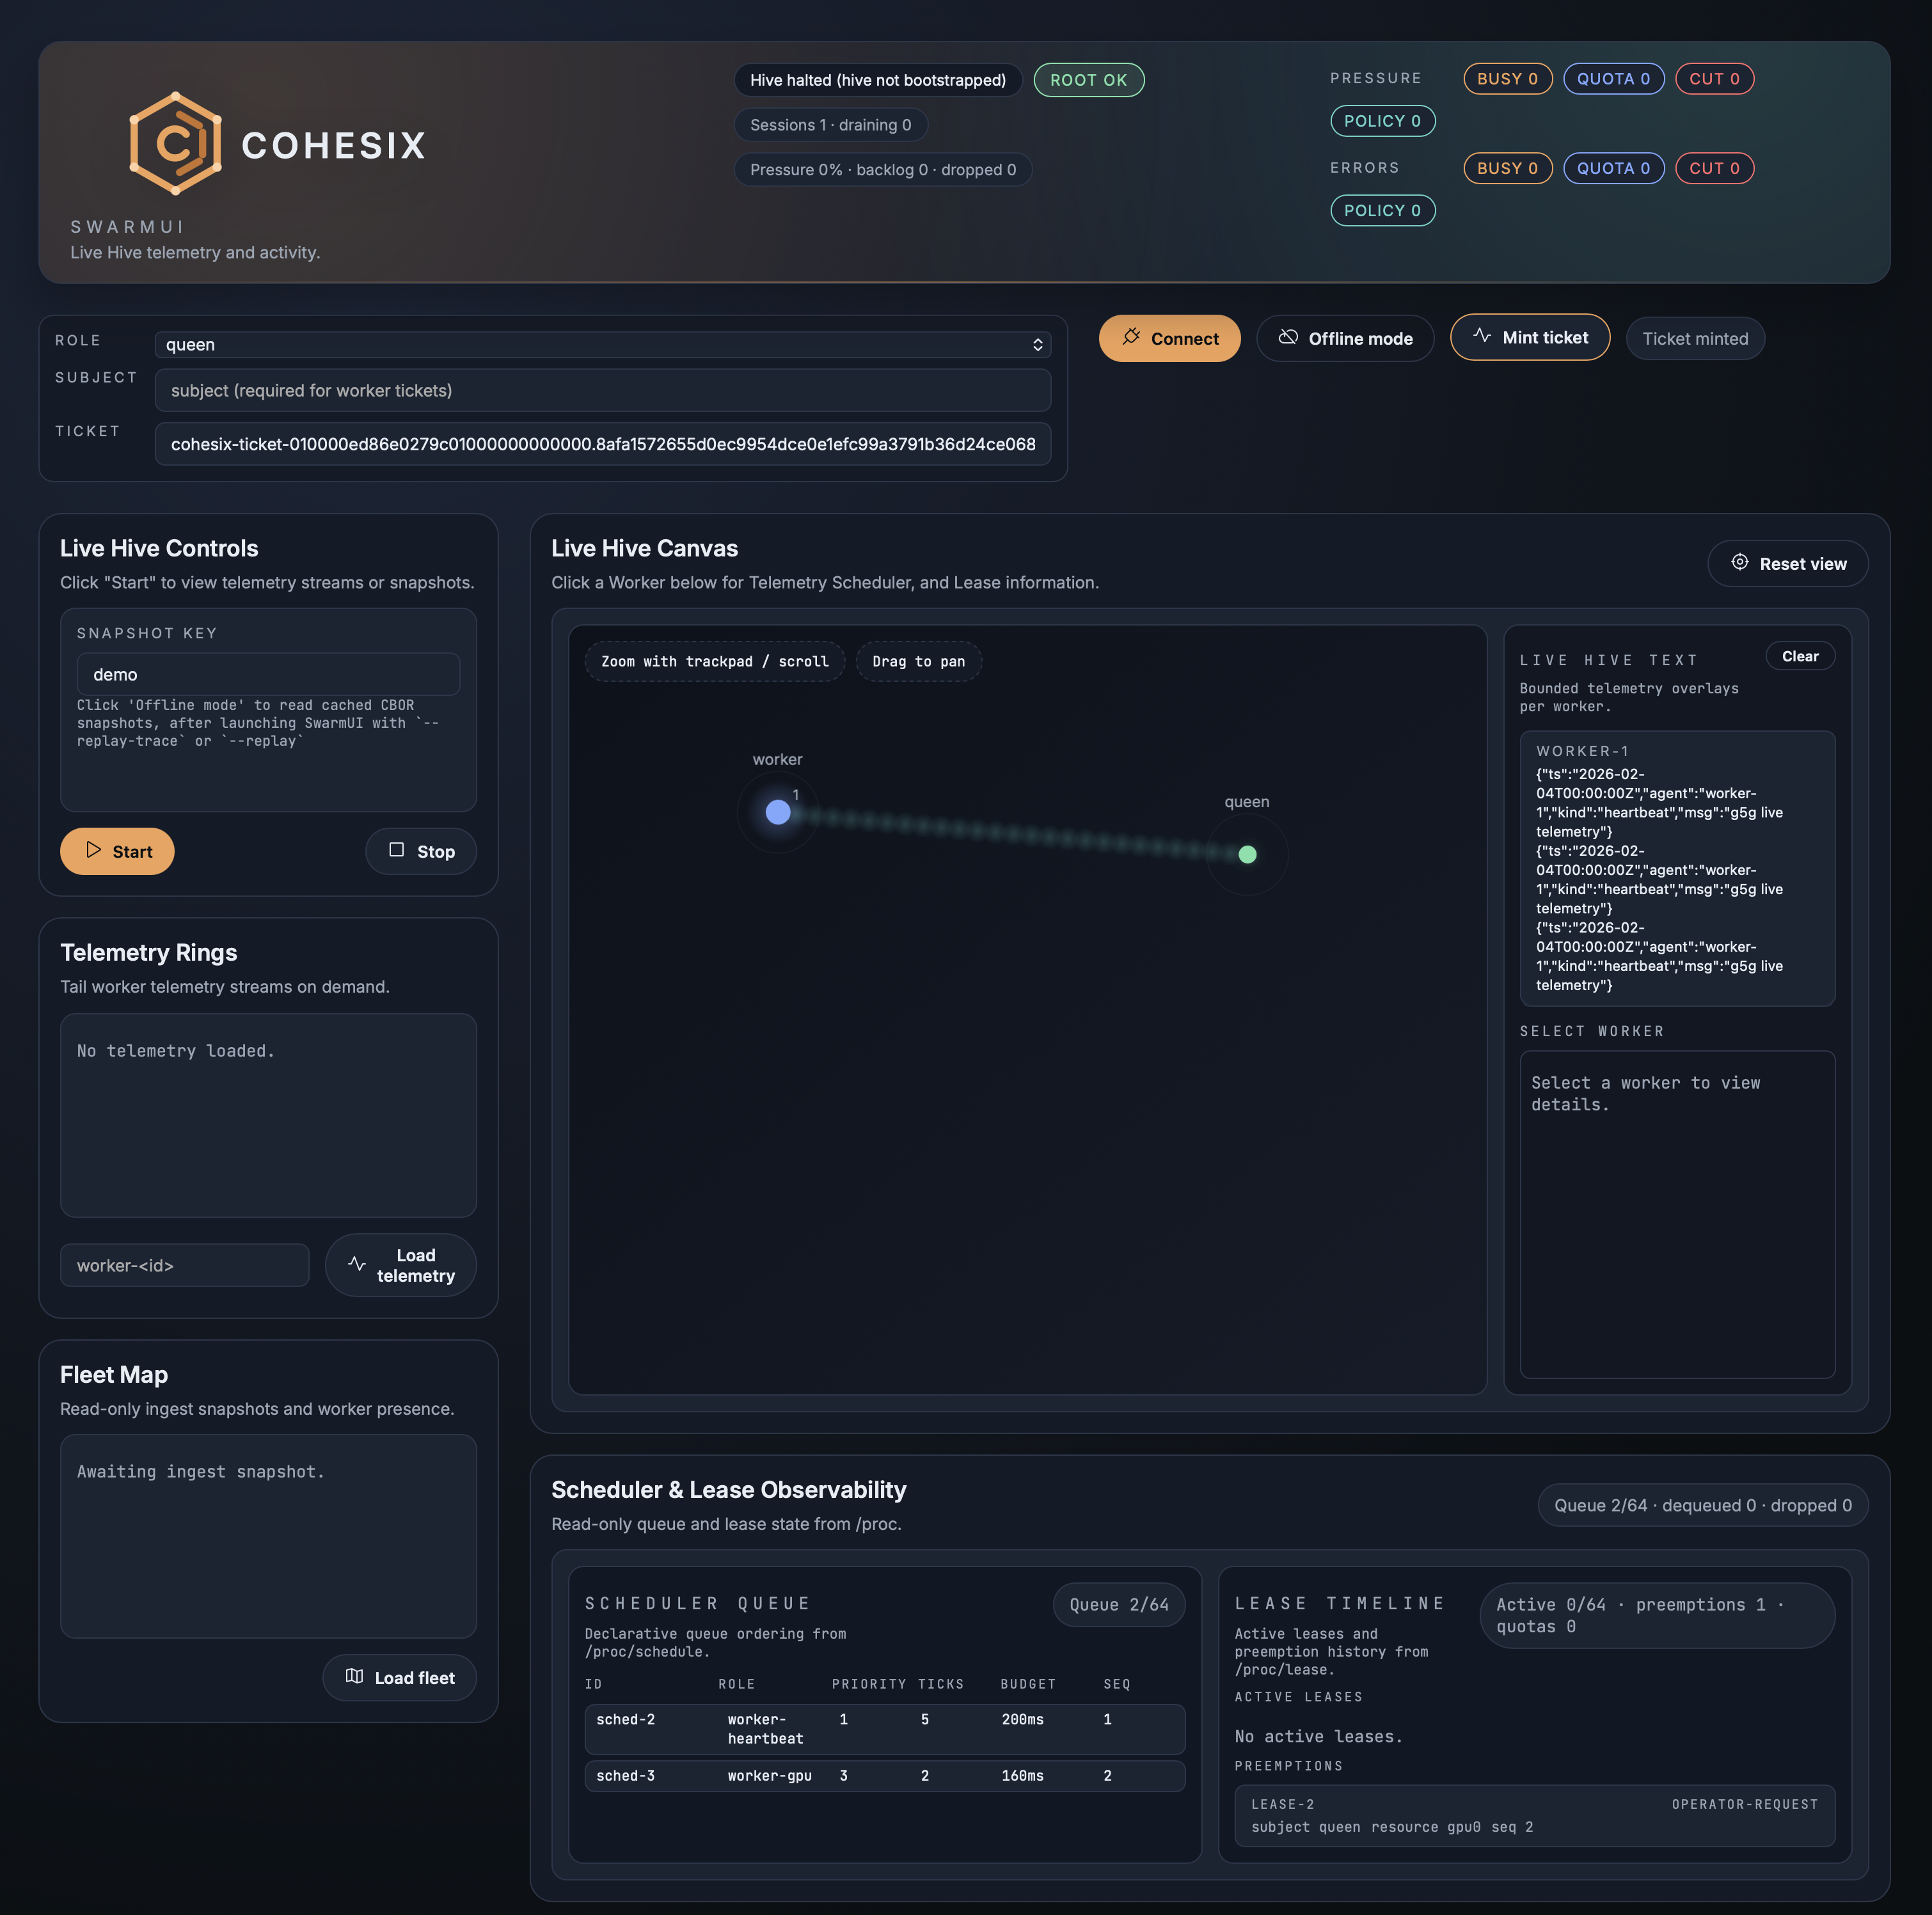The width and height of the screenshot is (1932, 1915).
Task: Click the play icon on Start
Action: [93, 850]
